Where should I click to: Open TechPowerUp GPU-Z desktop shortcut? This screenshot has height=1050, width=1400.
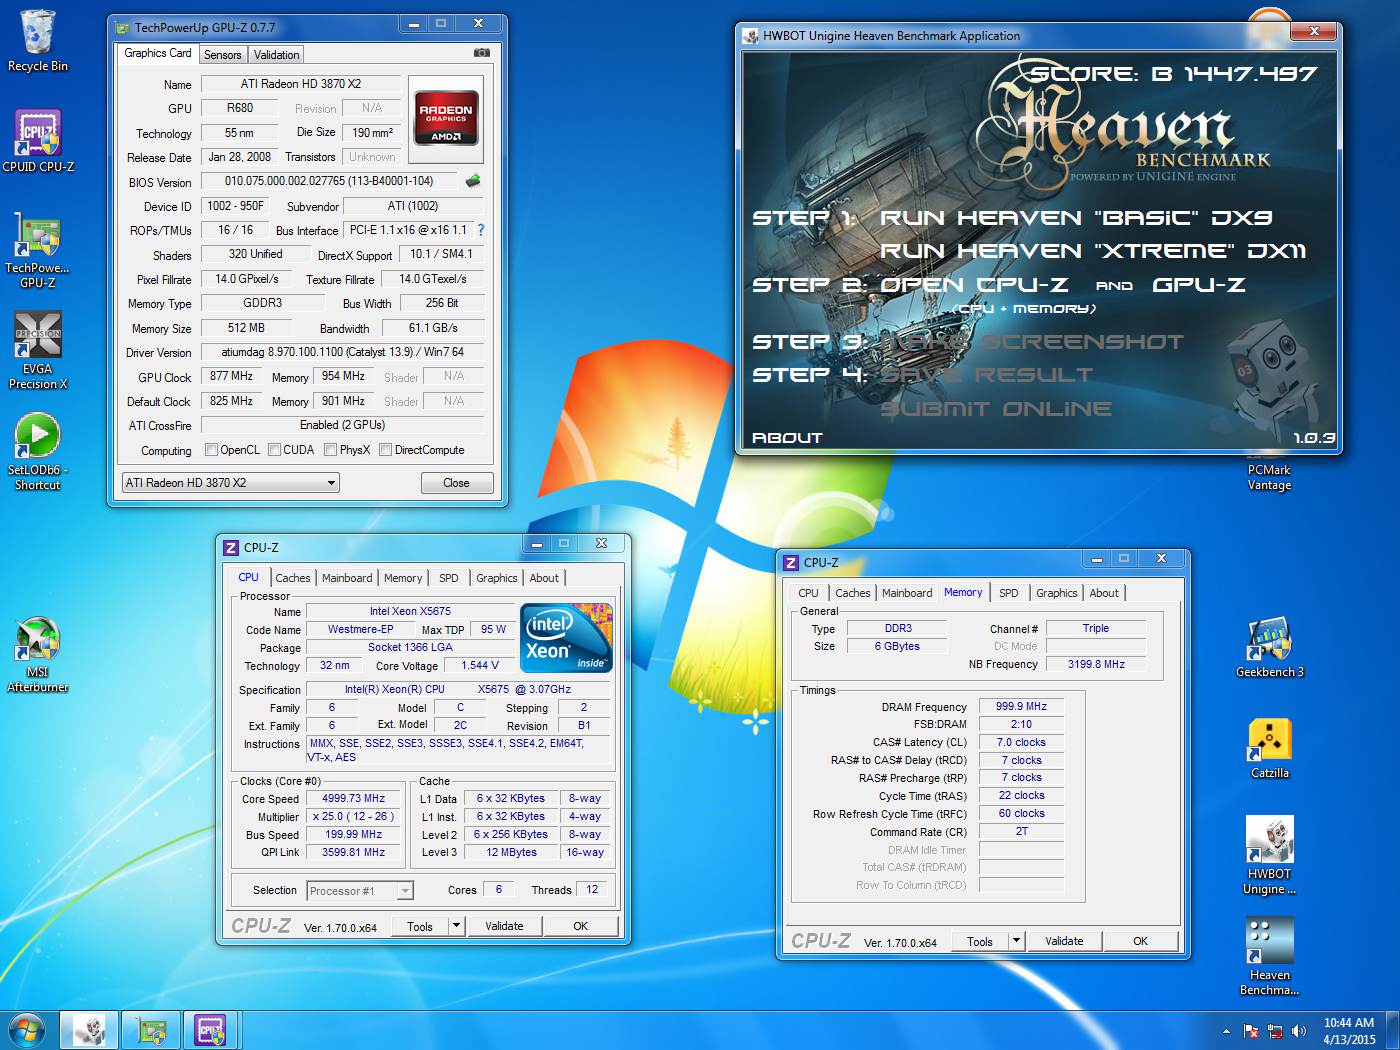tap(38, 251)
